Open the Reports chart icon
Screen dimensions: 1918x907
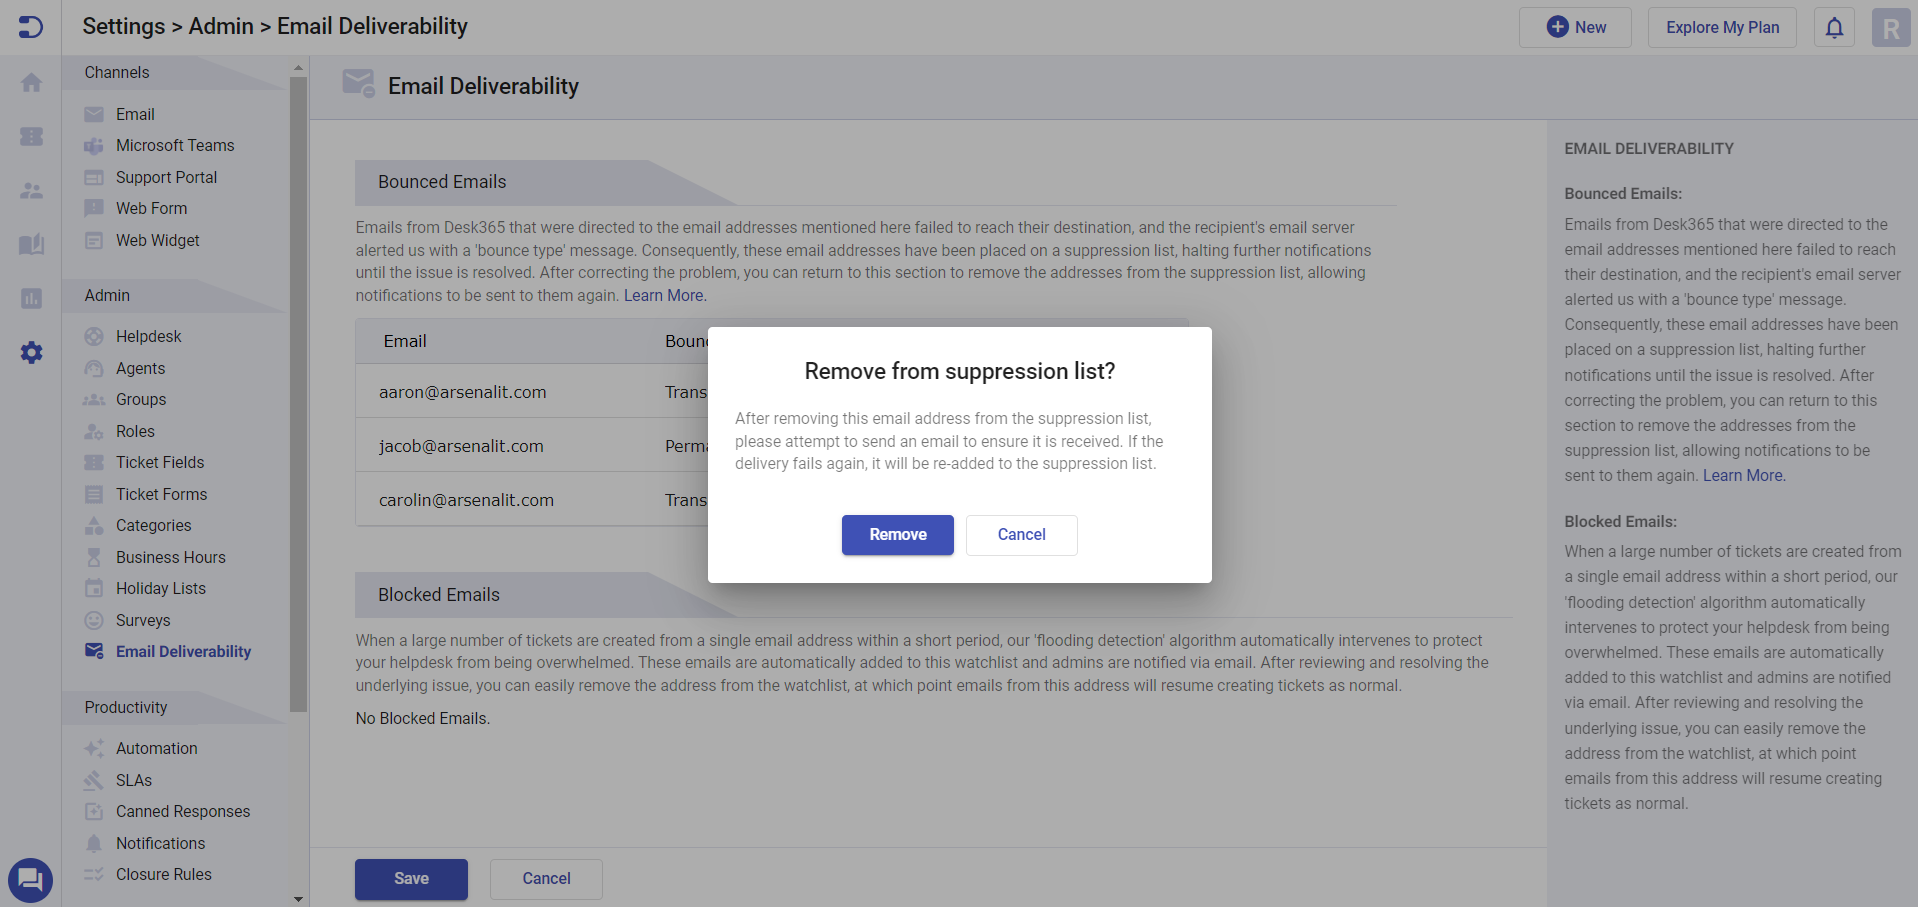coord(31,298)
